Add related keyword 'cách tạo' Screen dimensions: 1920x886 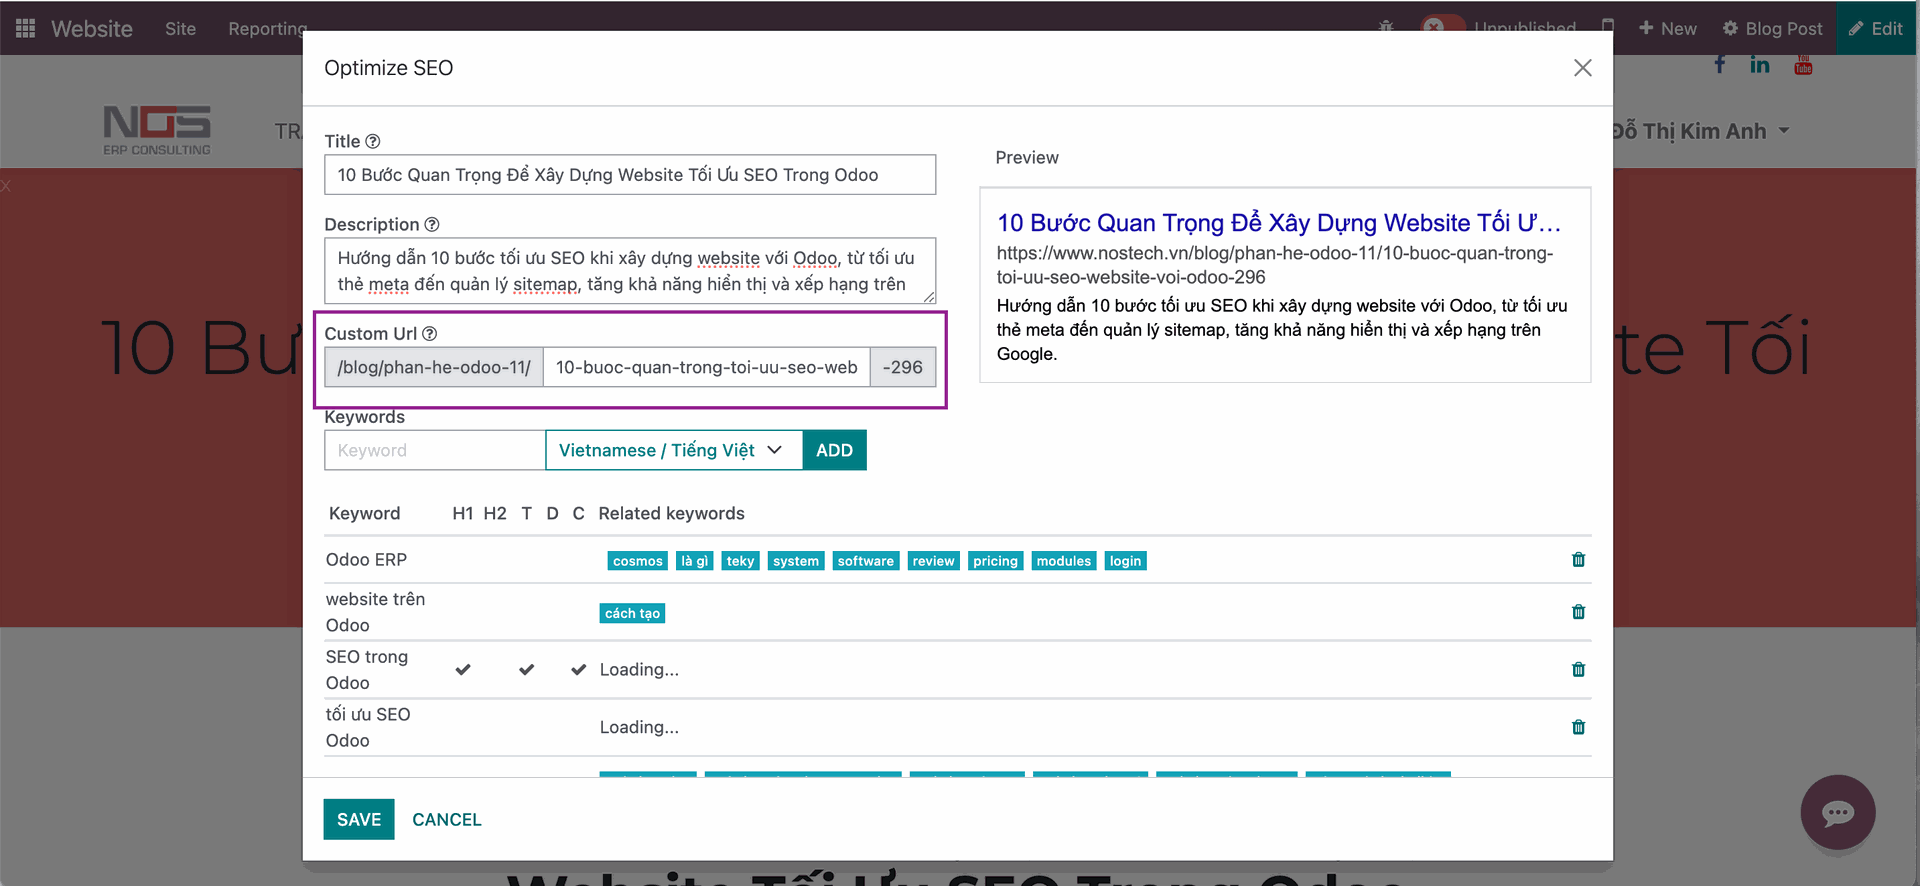632,613
